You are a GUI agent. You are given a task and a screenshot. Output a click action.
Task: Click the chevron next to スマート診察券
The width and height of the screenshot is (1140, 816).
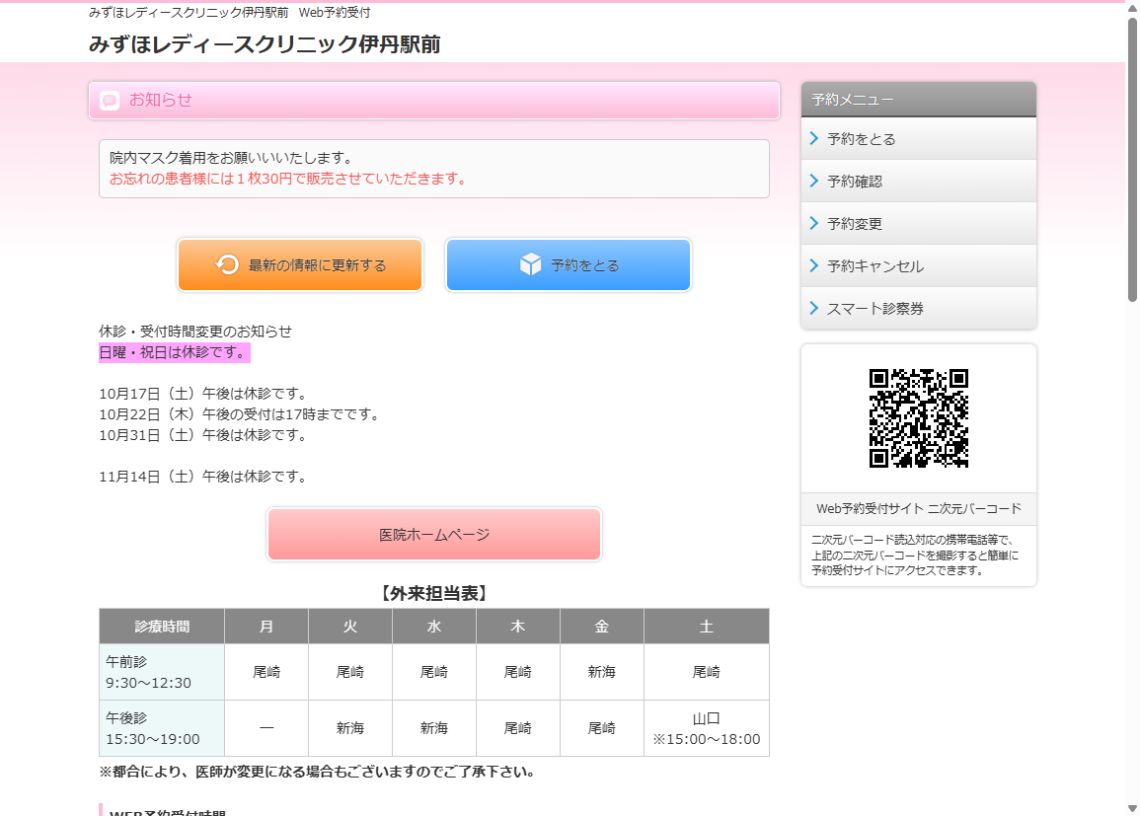click(x=814, y=308)
